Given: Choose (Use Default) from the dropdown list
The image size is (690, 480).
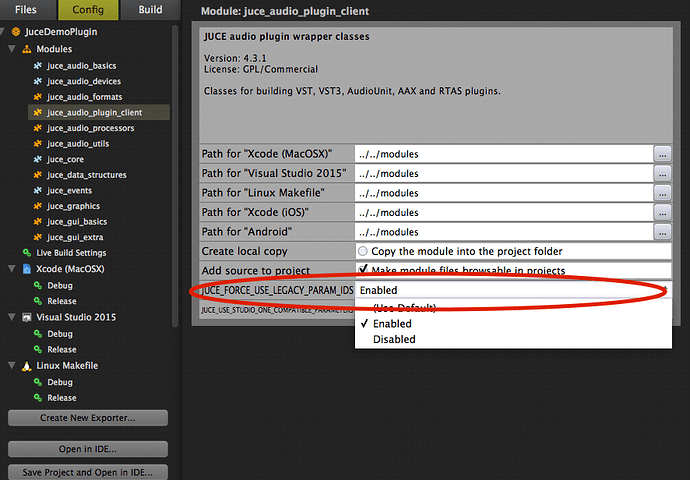Looking at the screenshot, I should click(513, 308).
